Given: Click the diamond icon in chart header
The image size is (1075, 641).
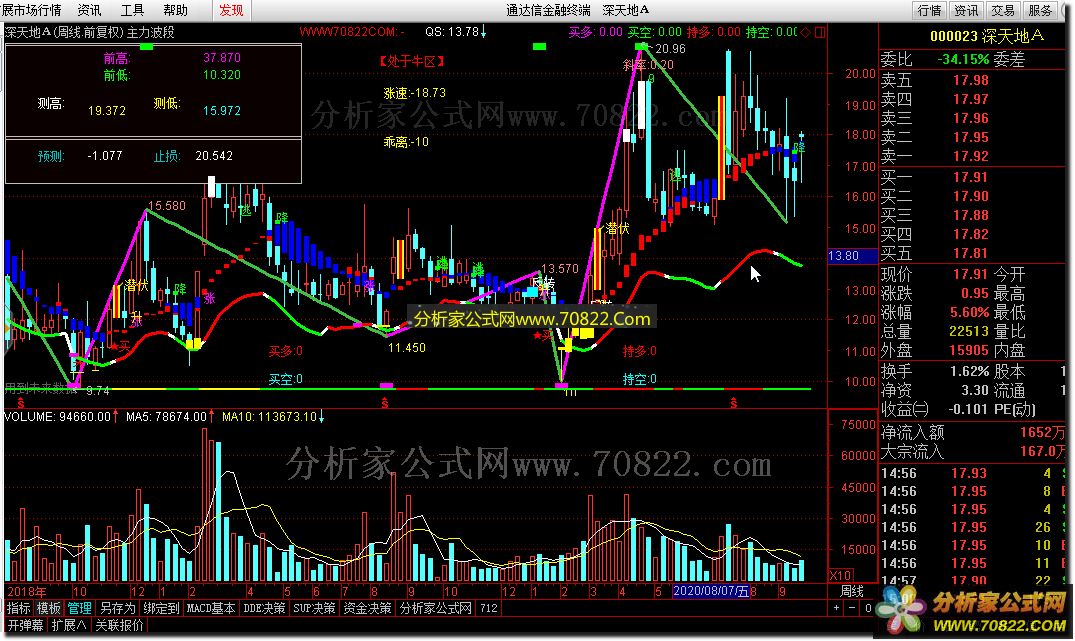Looking at the screenshot, I should (806, 32).
